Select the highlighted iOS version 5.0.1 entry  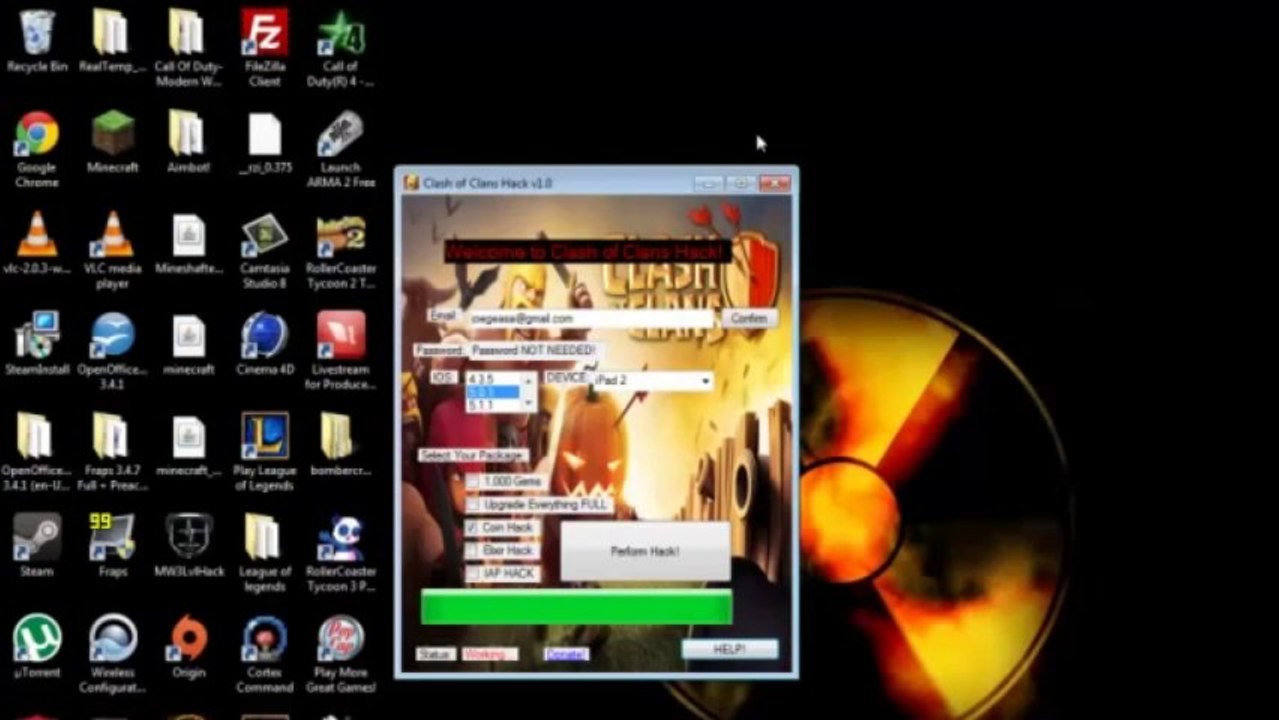tap(494, 393)
